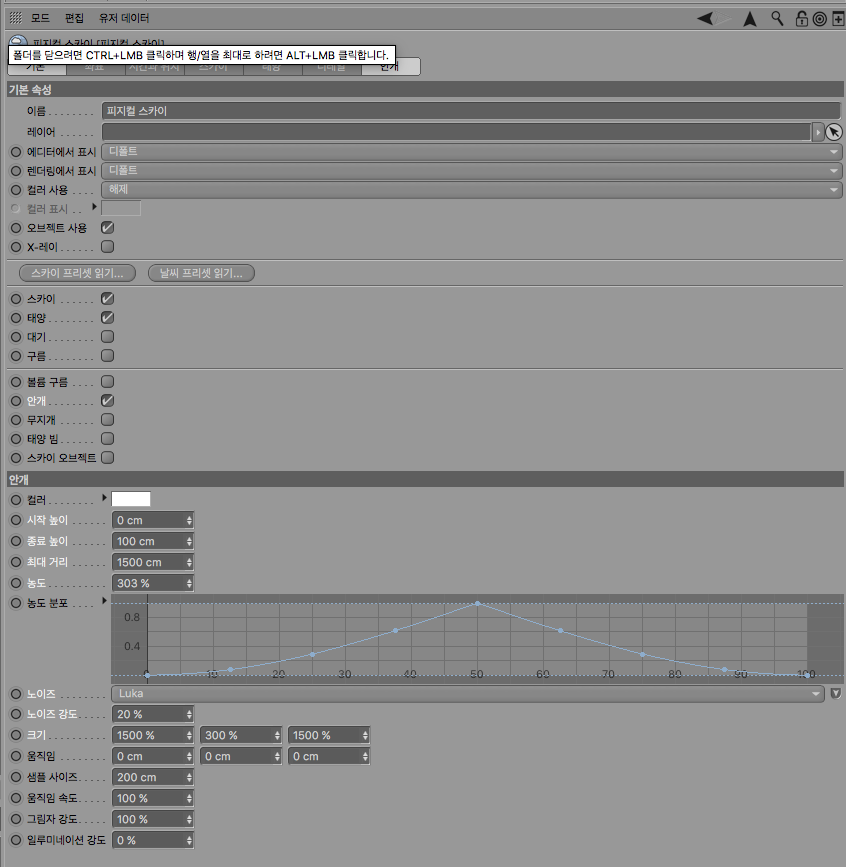Tick the 스카이 오브젝트 checkbox

click(107, 458)
